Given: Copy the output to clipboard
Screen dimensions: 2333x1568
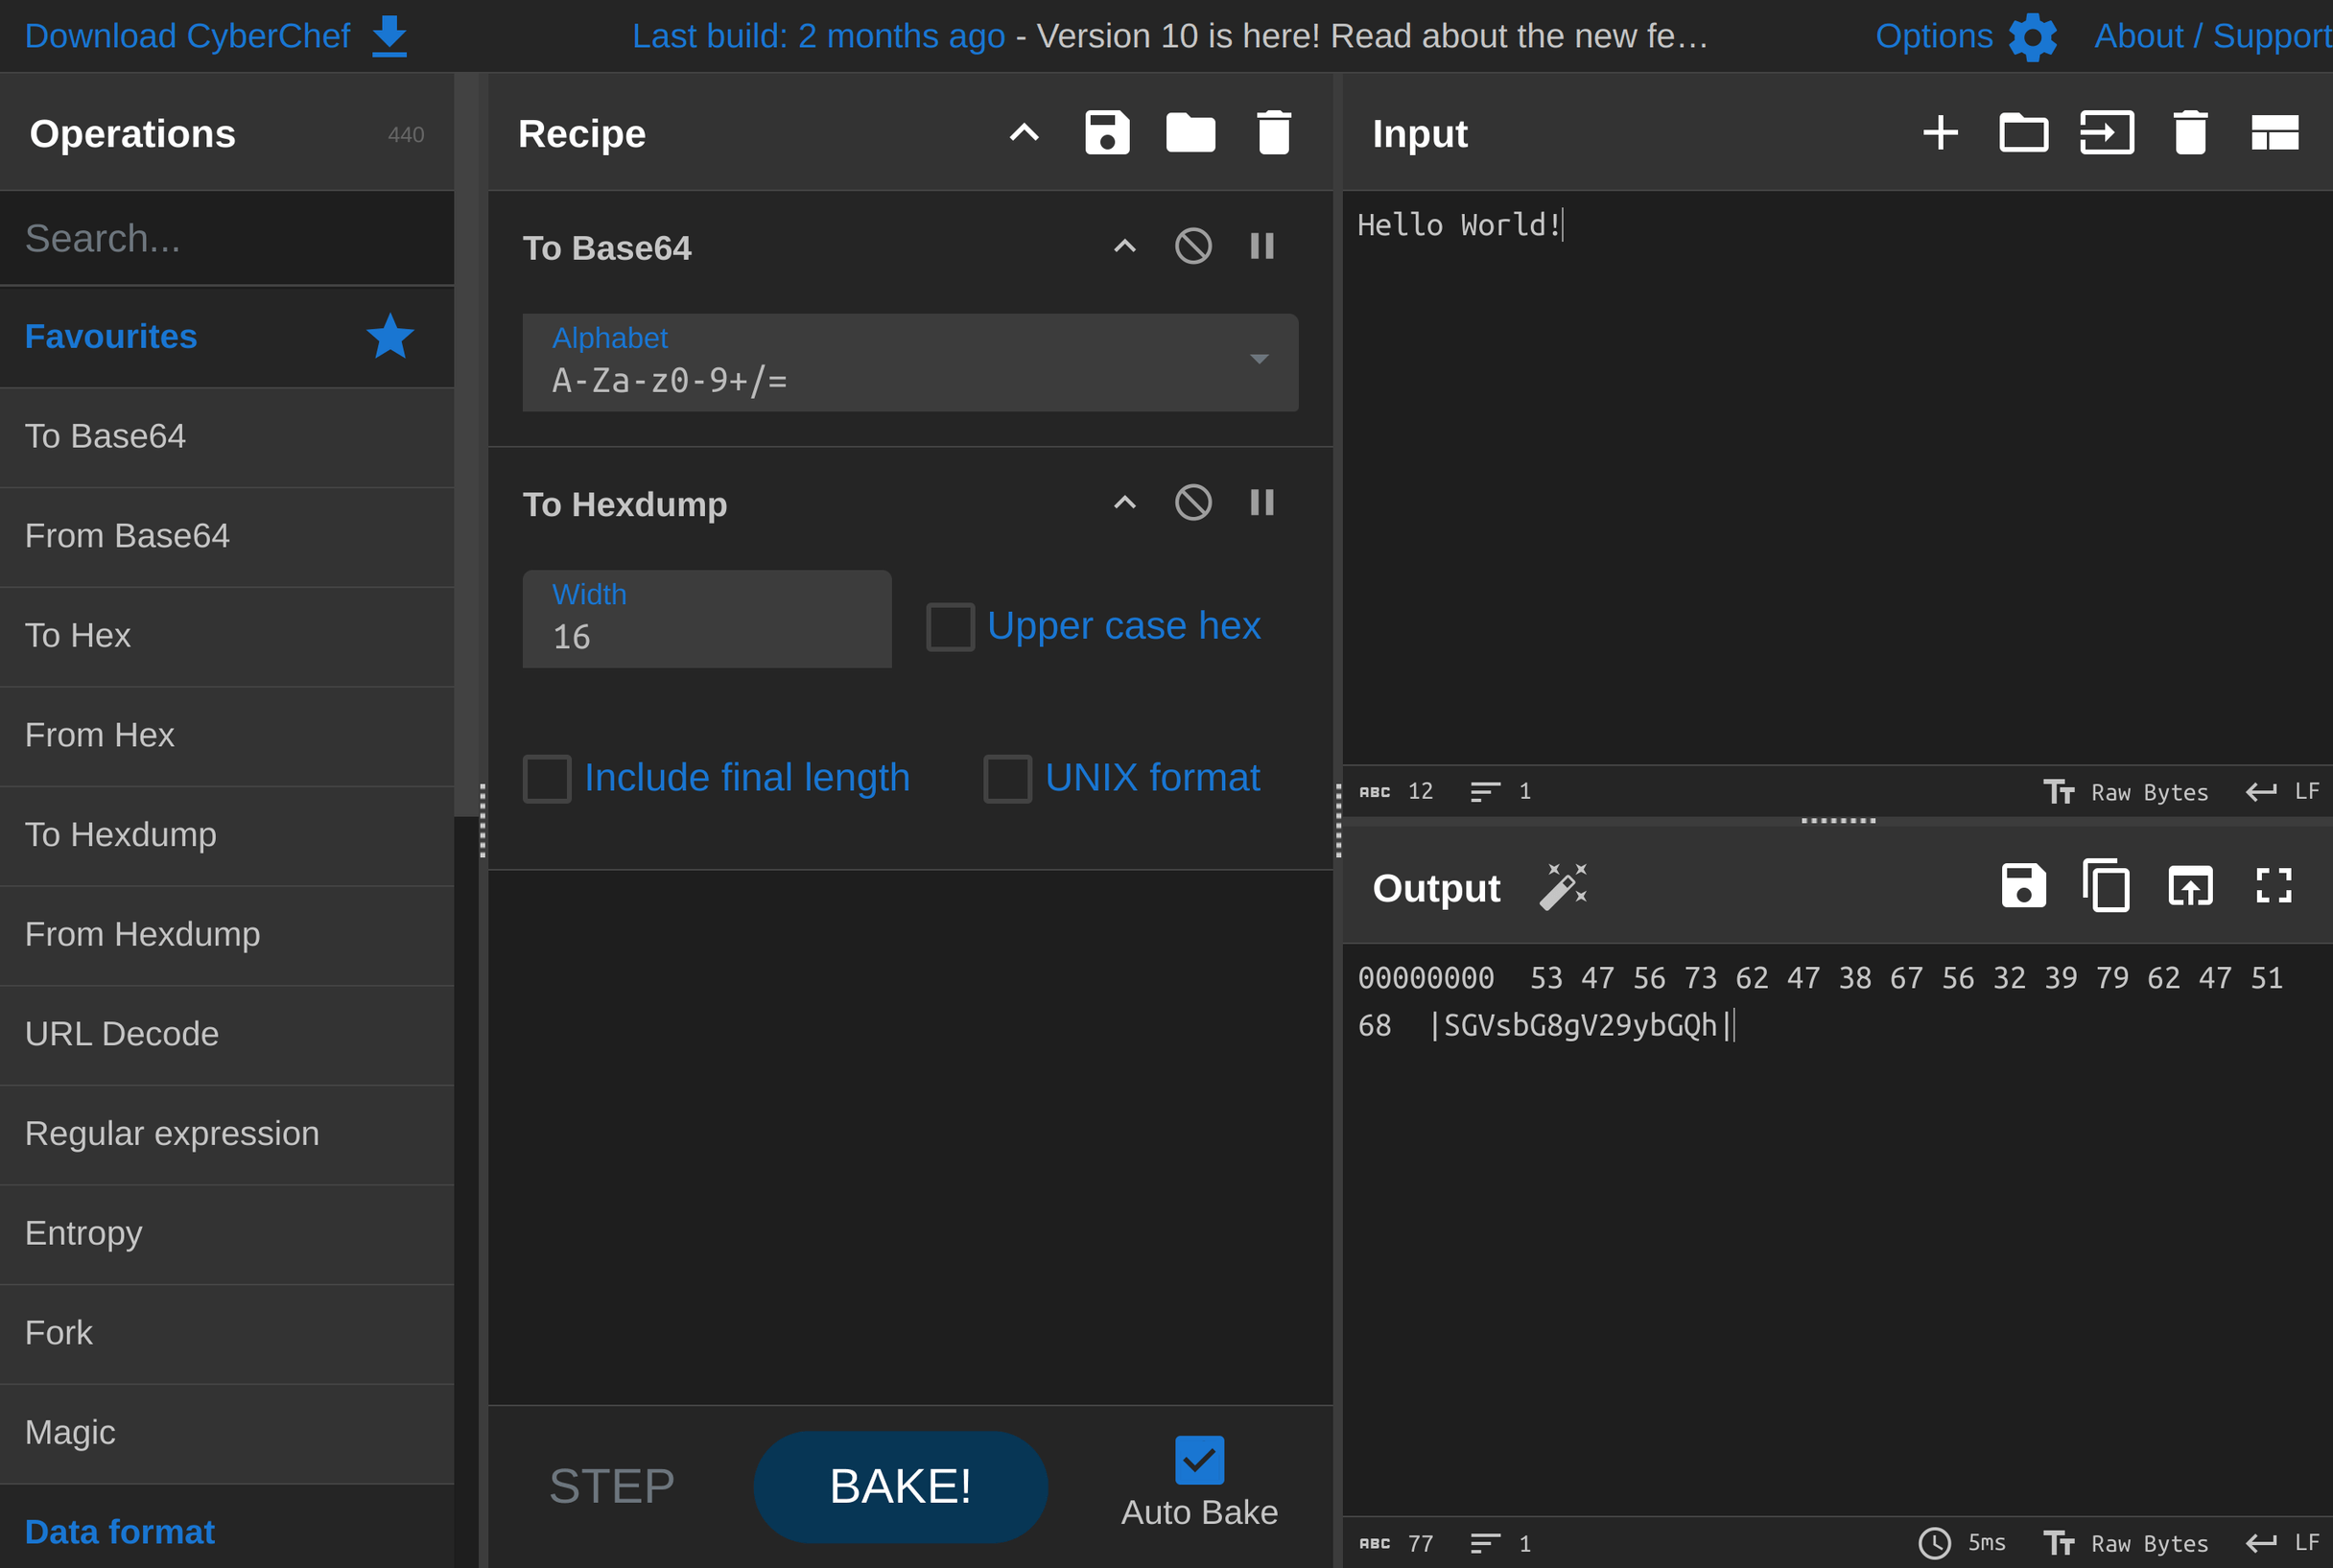Looking at the screenshot, I should click(2107, 886).
